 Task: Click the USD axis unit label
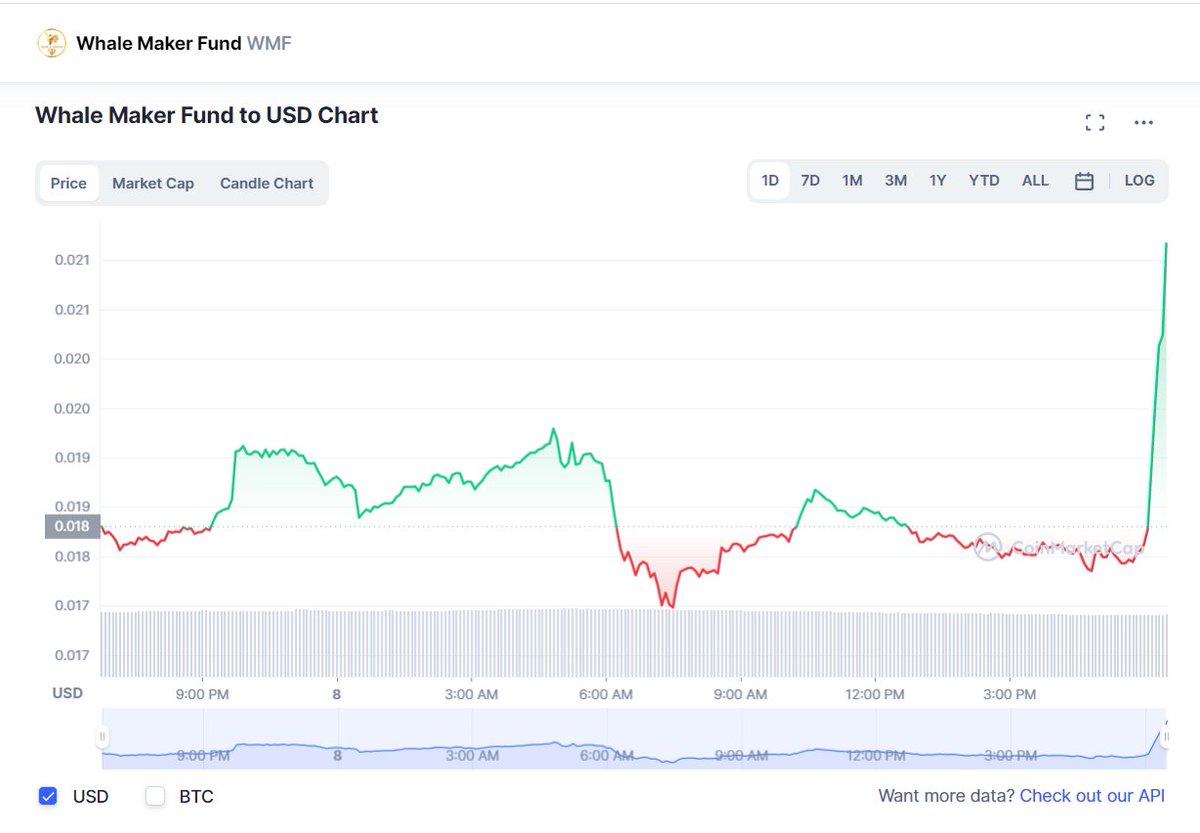67,693
